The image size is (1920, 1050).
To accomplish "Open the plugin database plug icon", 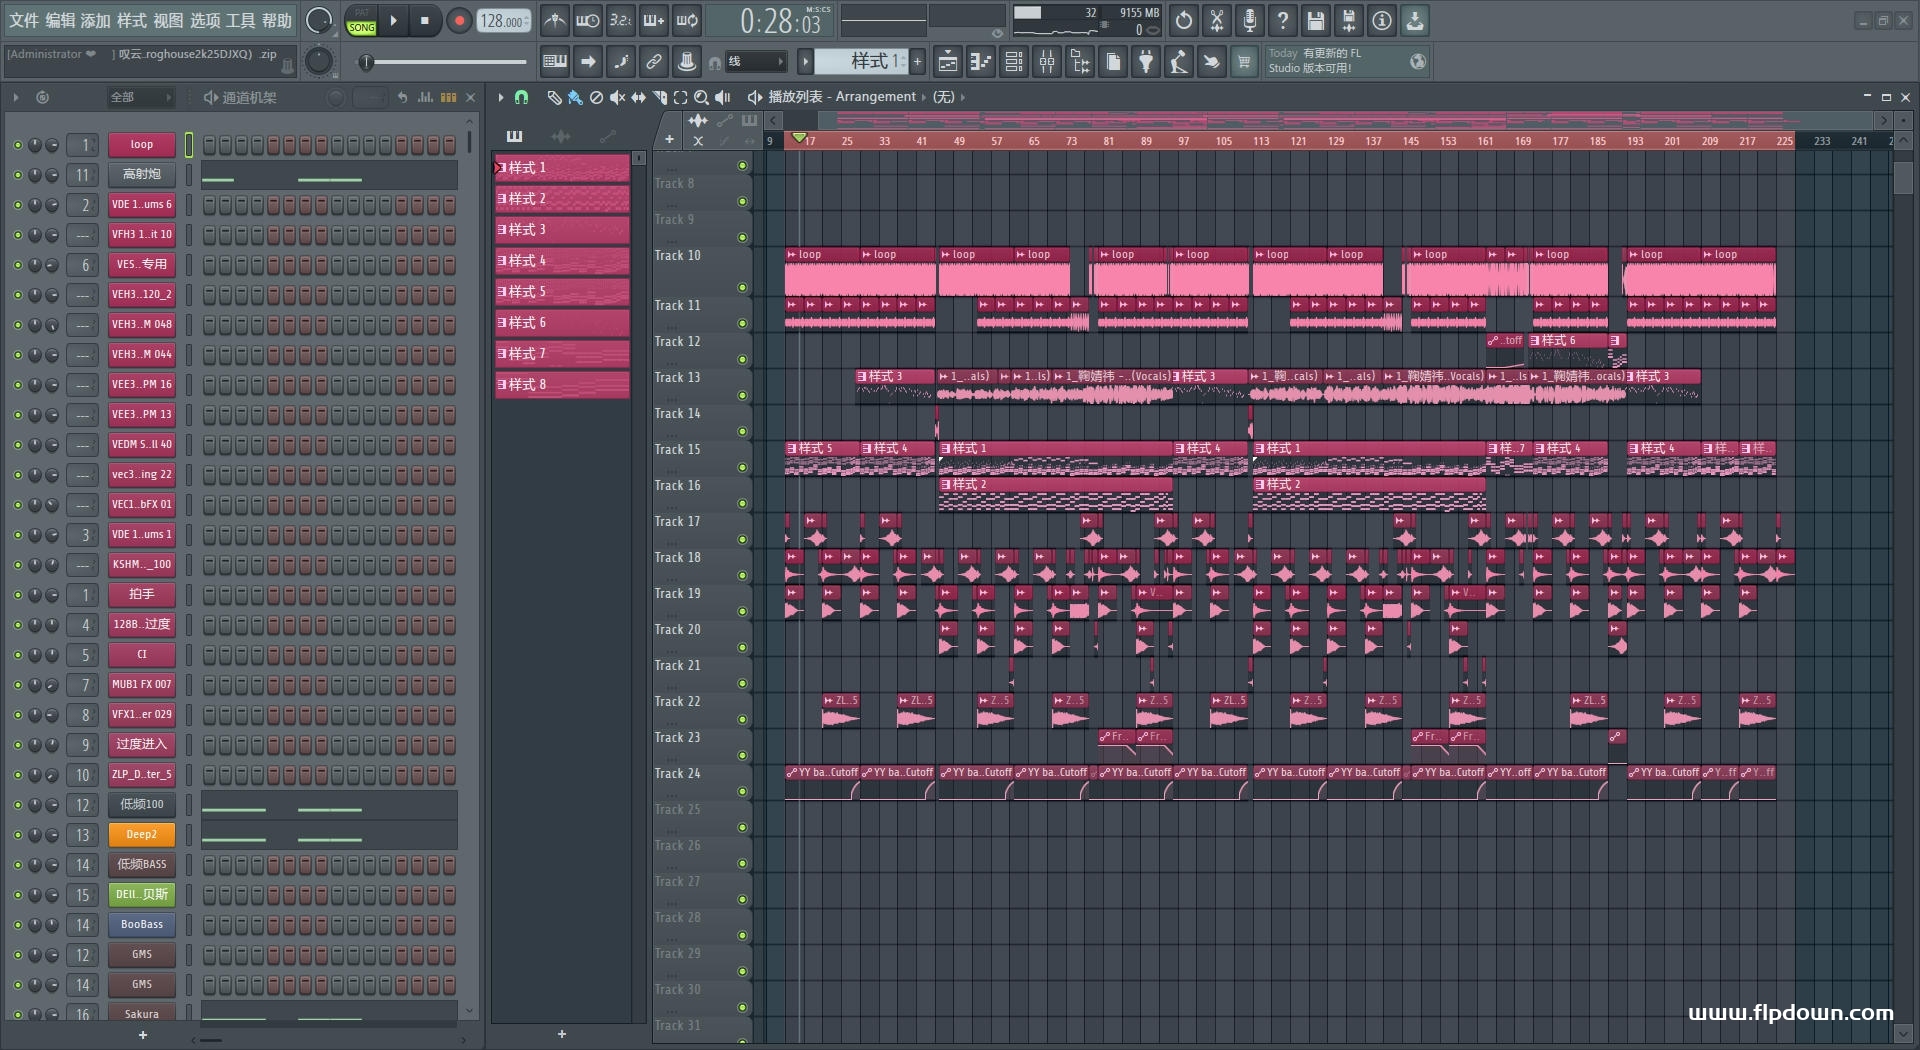I will (x=1146, y=62).
